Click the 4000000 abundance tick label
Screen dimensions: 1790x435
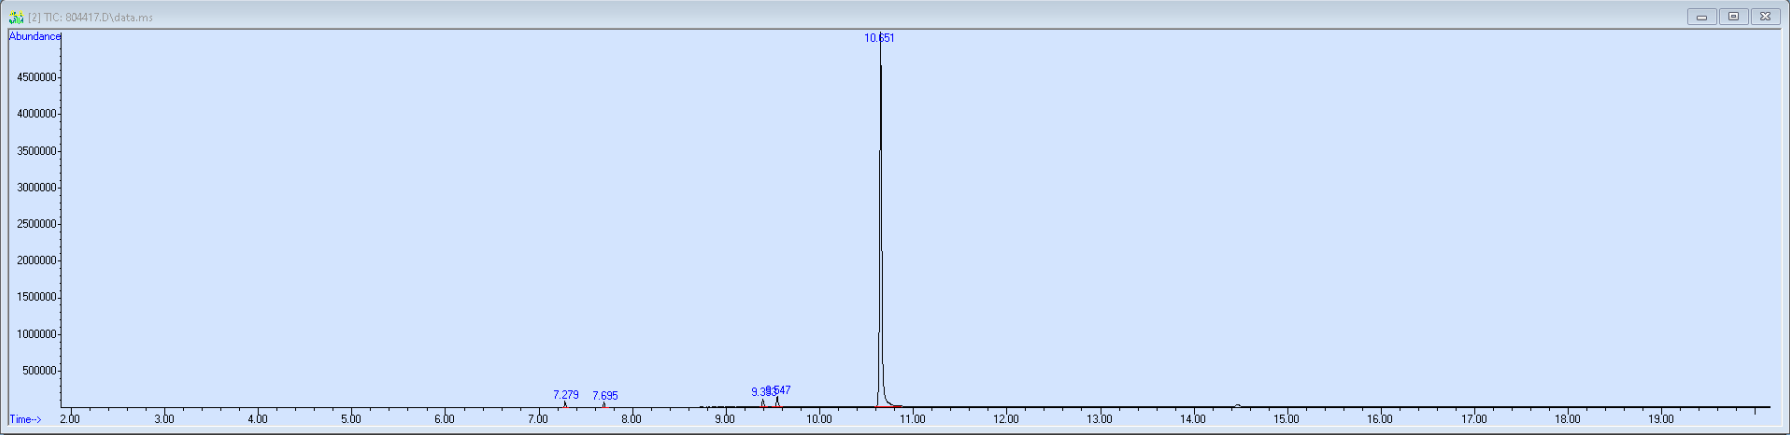tap(36, 114)
